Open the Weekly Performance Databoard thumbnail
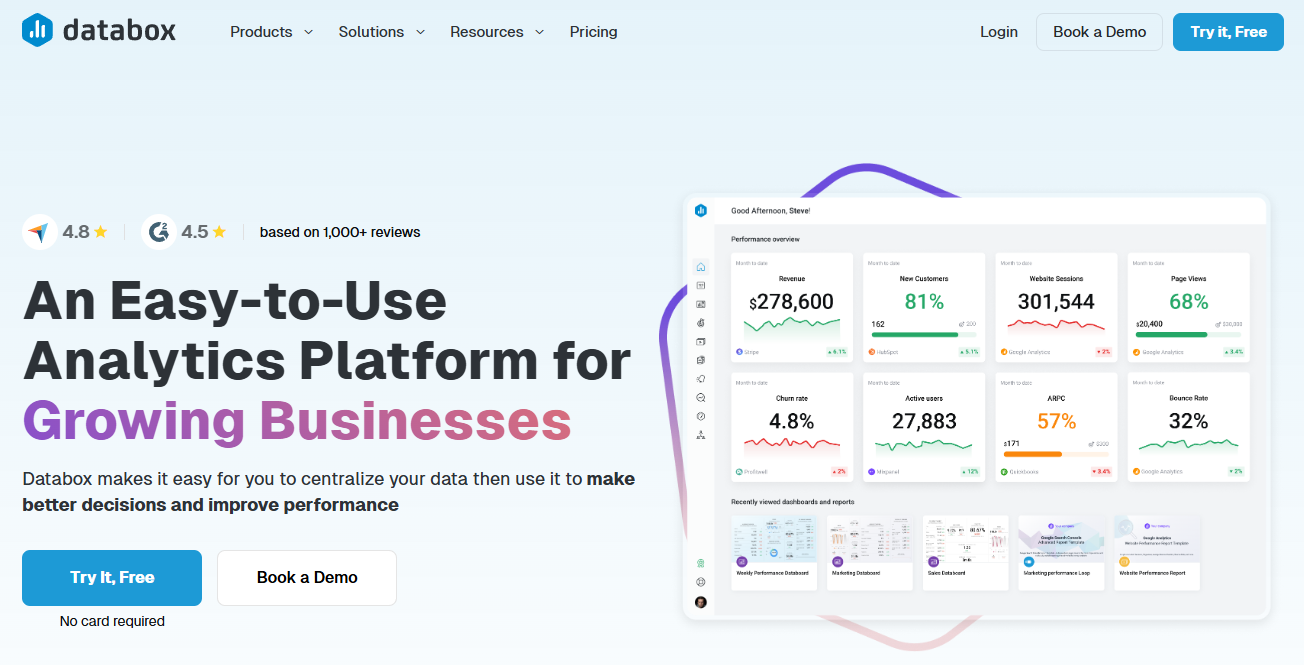This screenshot has height=665, width=1304. click(x=774, y=553)
